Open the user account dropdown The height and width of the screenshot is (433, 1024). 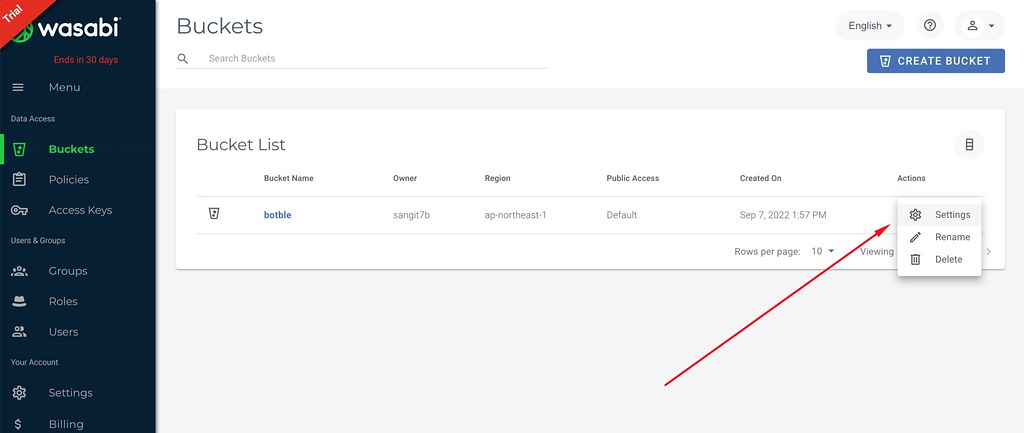(x=980, y=25)
